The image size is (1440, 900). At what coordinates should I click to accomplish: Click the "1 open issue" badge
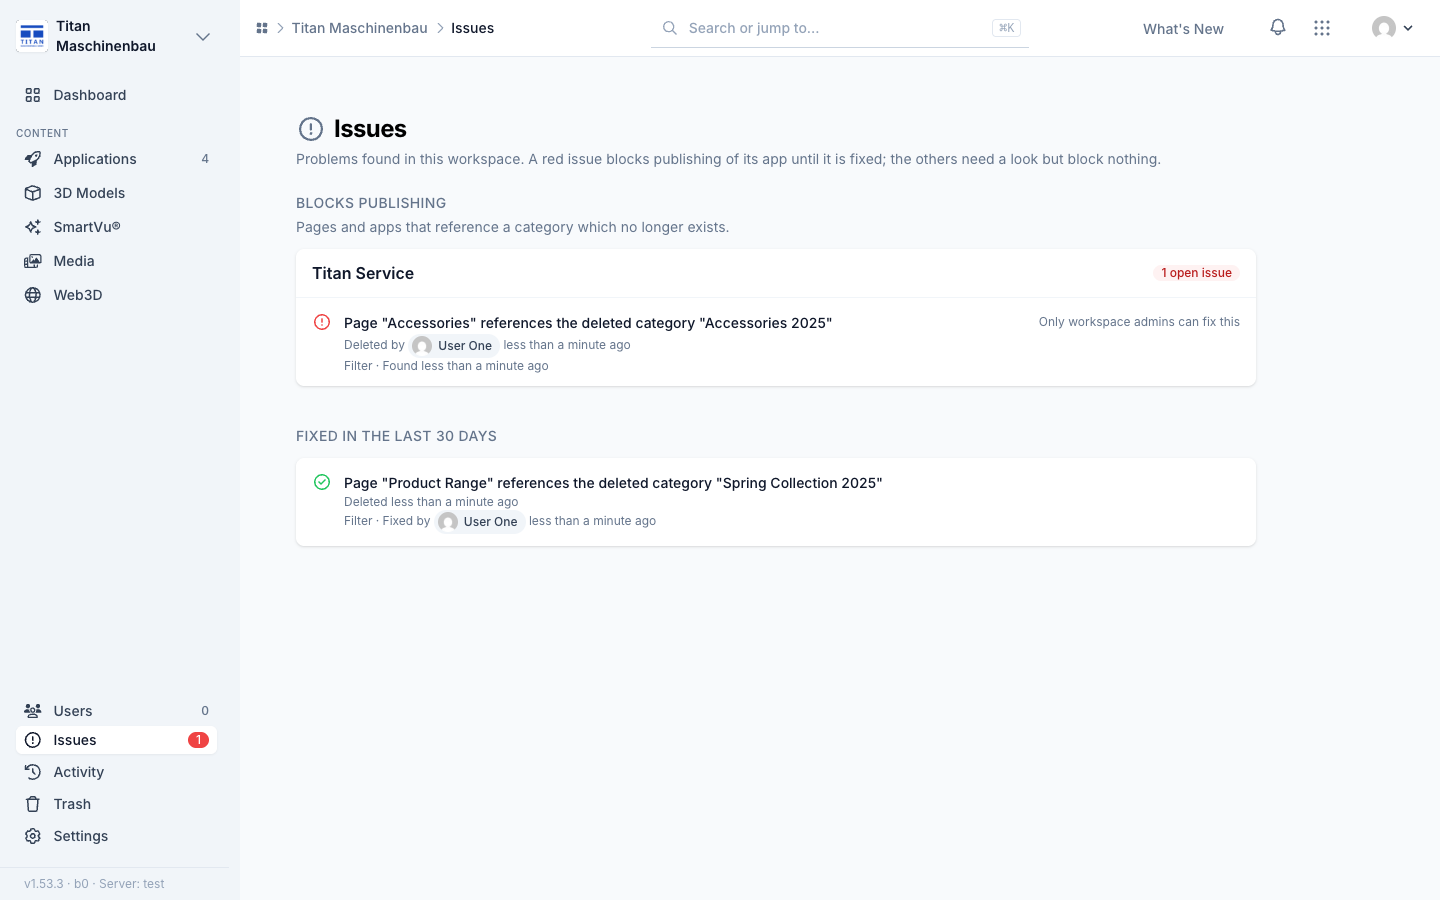point(1196,273)
